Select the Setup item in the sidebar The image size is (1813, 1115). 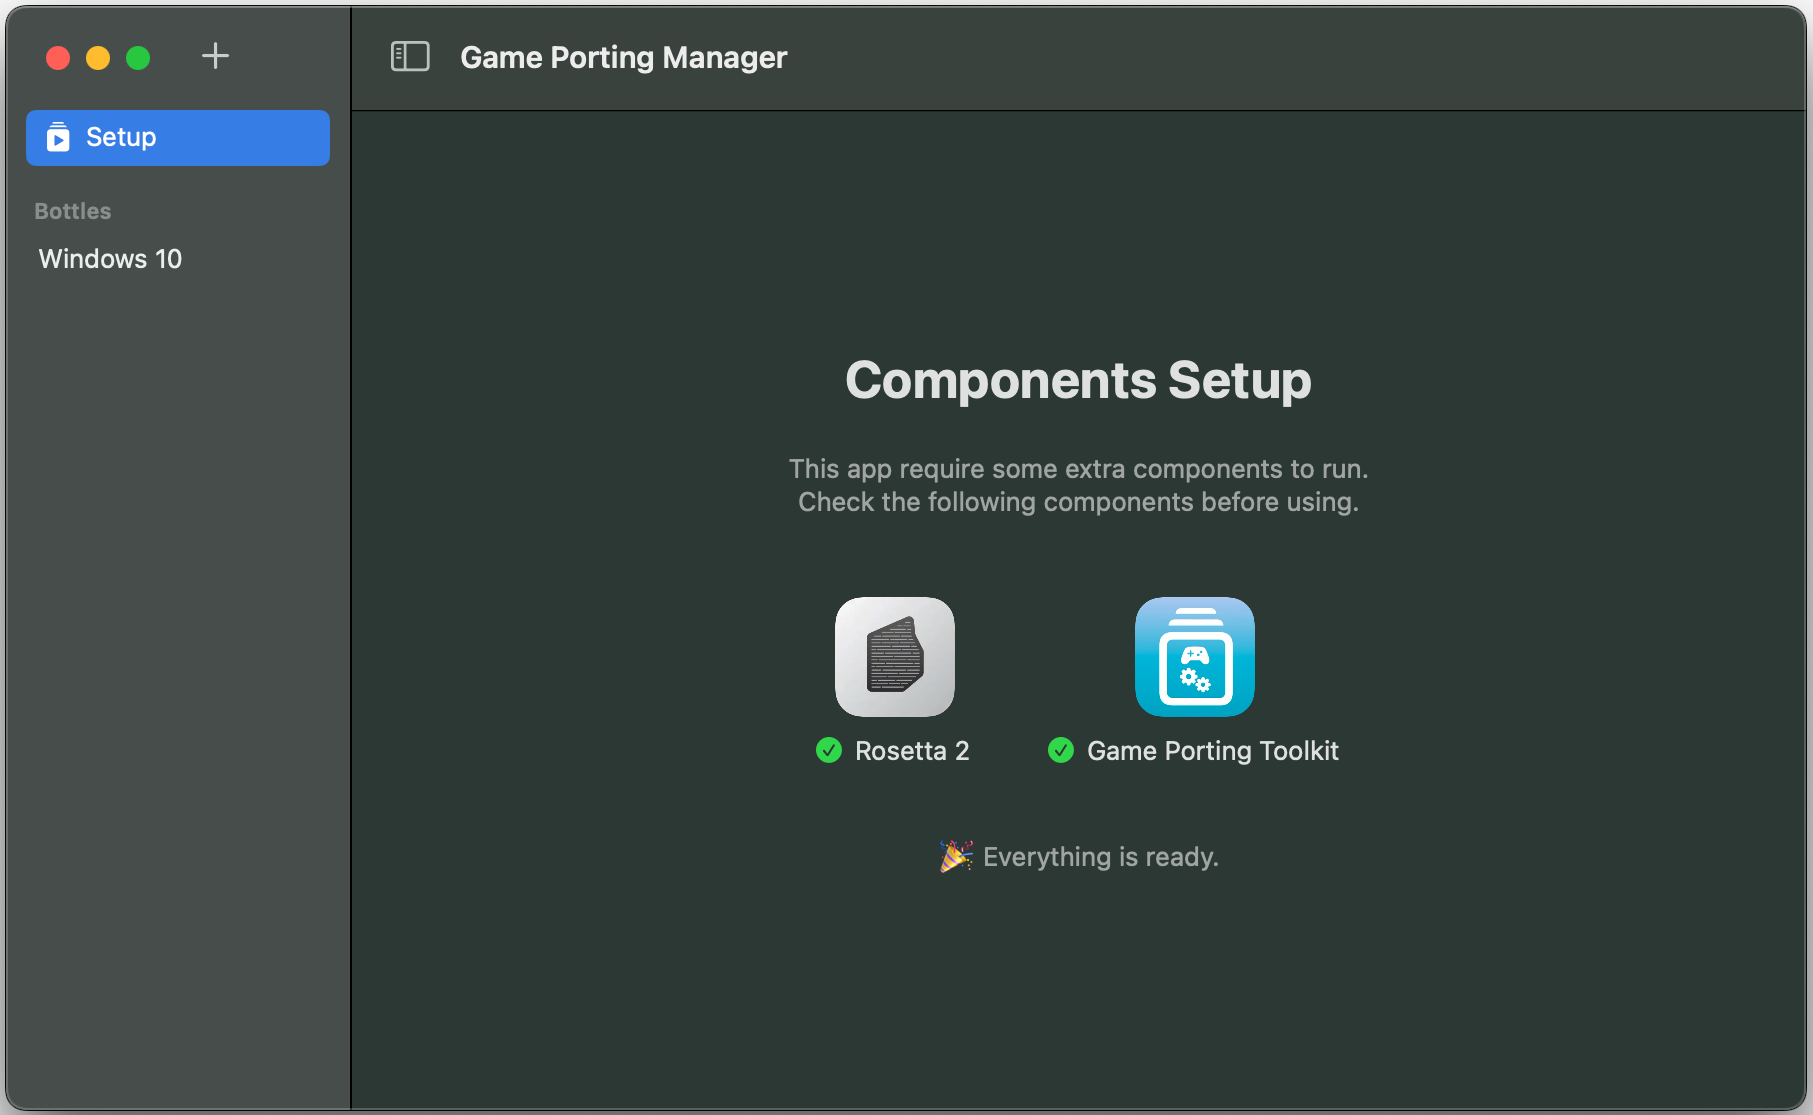(x=178, y=138)
